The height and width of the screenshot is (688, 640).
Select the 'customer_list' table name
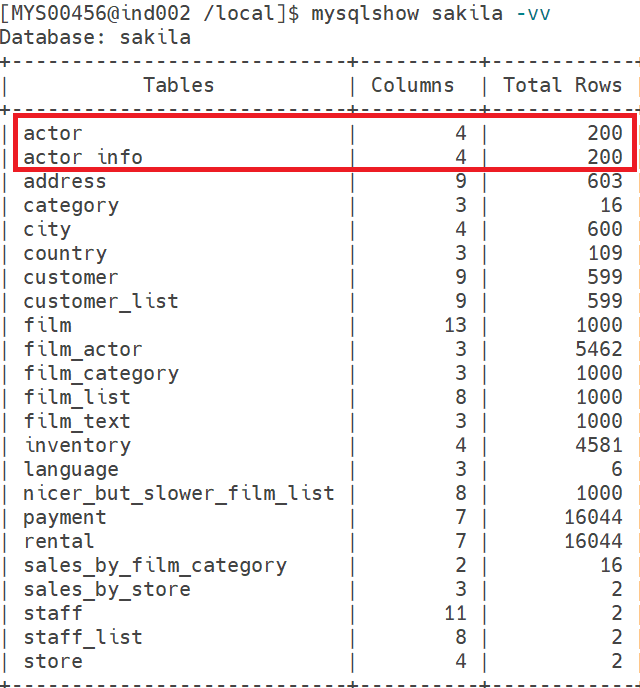click(101, 301)
